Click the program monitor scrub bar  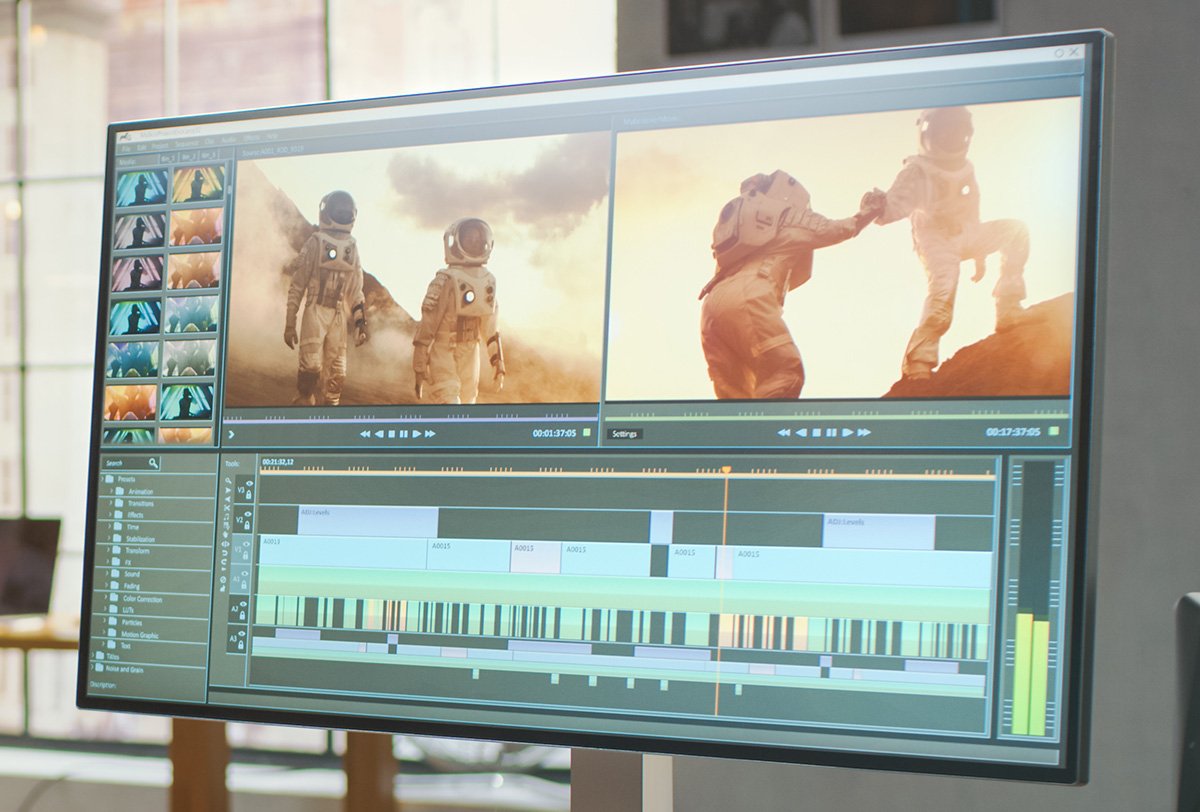pos(836,415)
